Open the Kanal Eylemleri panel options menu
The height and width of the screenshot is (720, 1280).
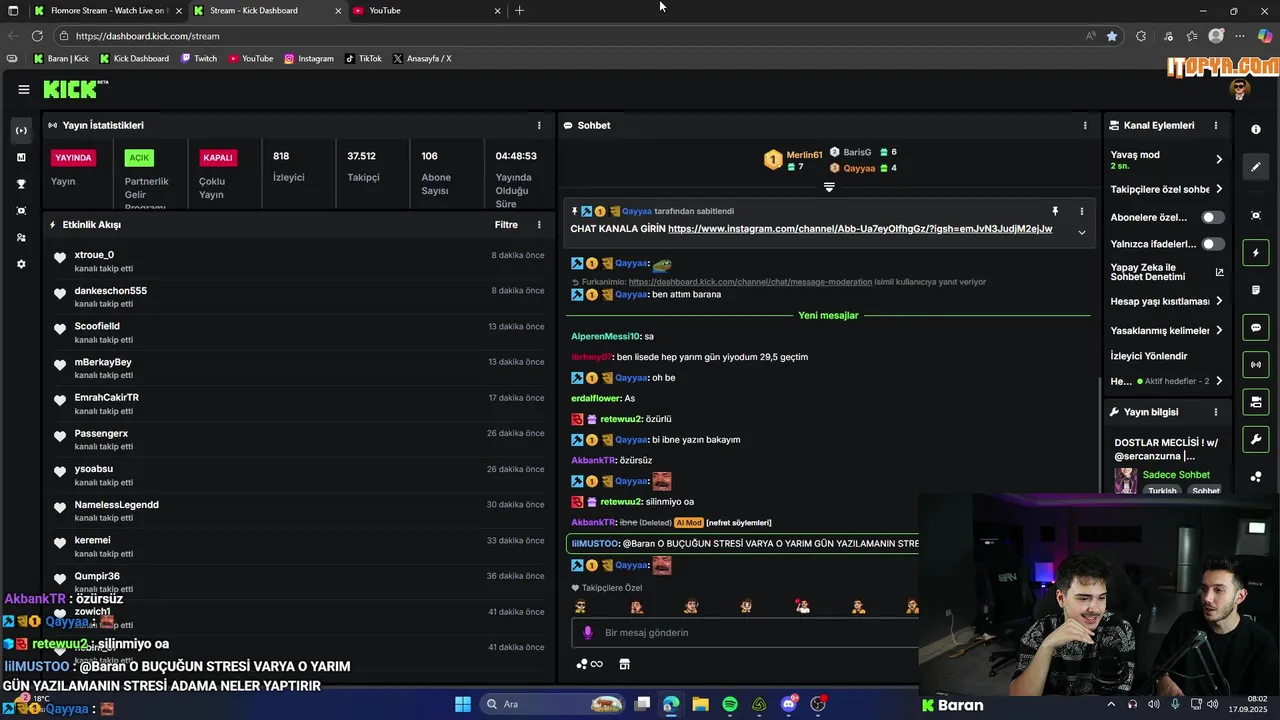1216,125
